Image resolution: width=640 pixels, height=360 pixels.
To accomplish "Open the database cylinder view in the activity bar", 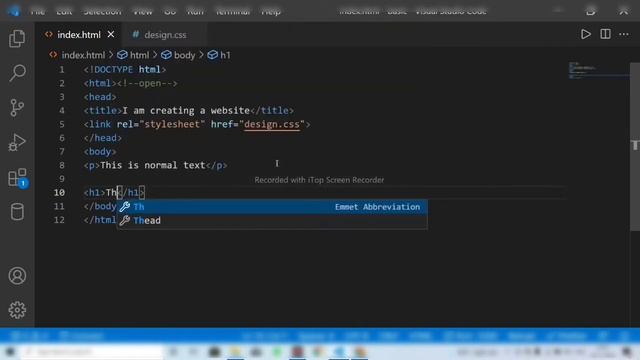I will [x=17, y=212].
